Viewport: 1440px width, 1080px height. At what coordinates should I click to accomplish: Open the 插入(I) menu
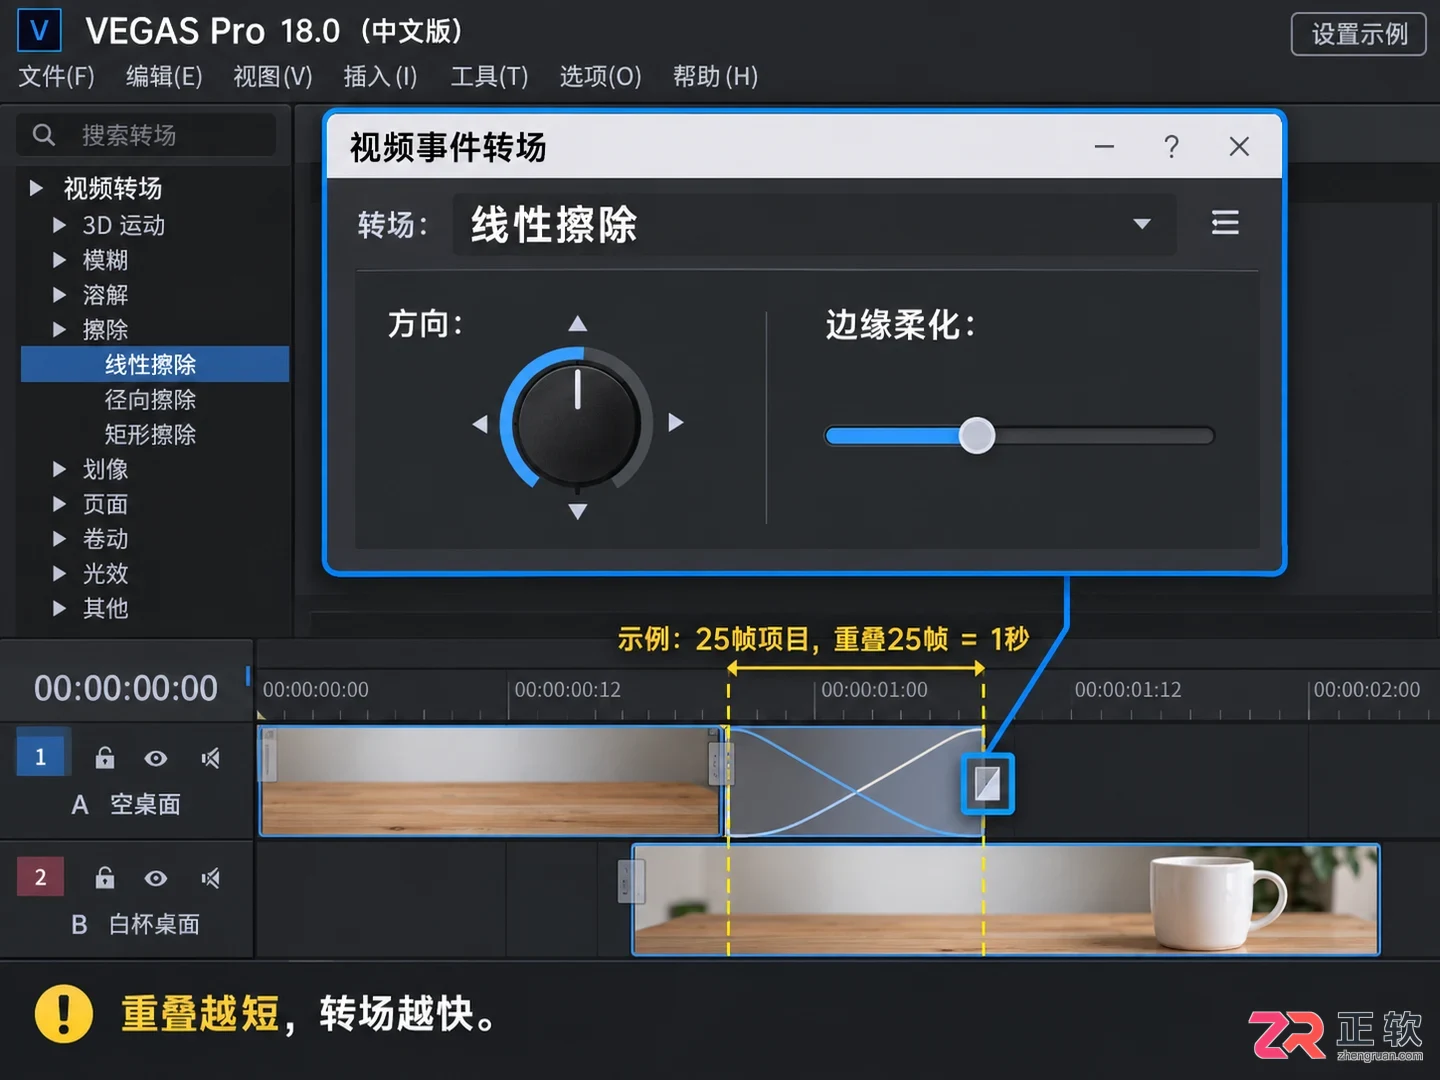[x=380, y=76]
